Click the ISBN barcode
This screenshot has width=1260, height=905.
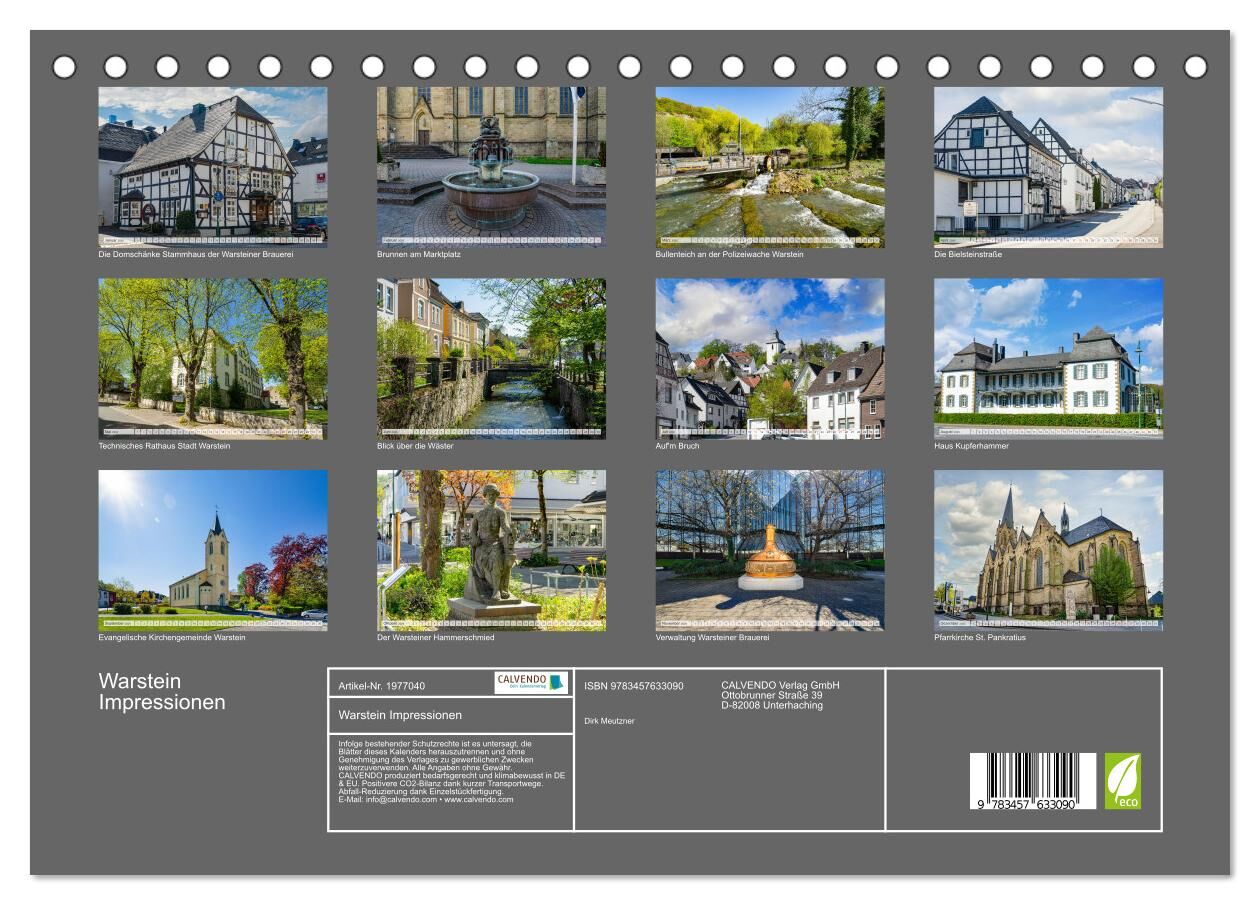click(1032, 781)
